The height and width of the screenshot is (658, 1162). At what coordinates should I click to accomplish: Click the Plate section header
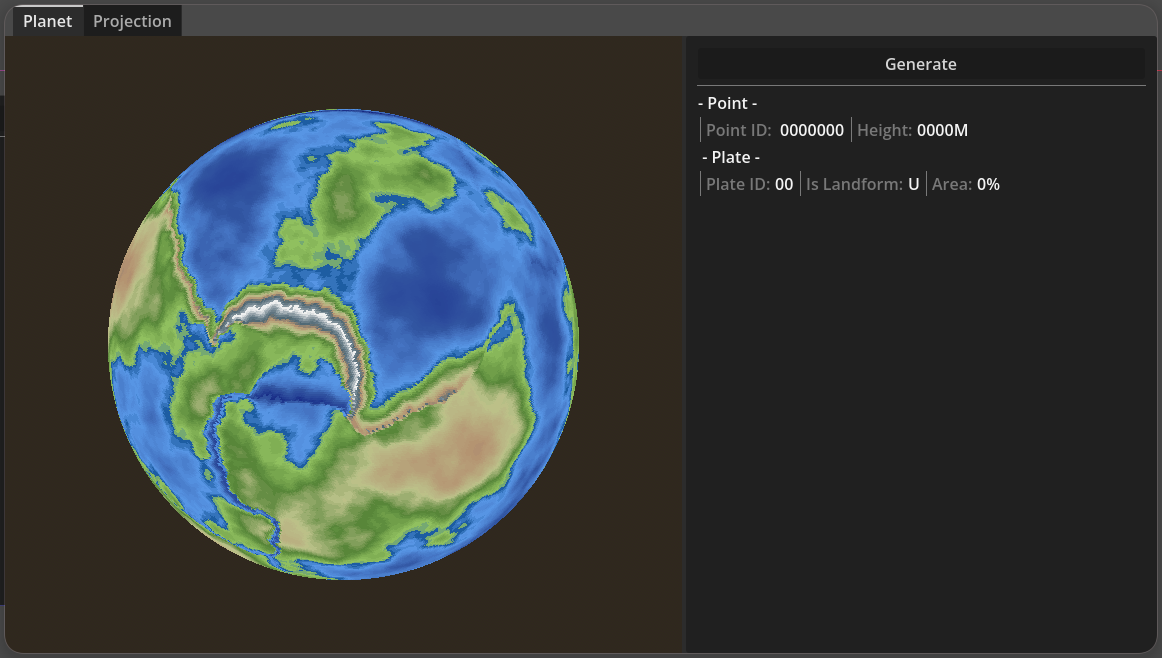click(x=732, y=157)
